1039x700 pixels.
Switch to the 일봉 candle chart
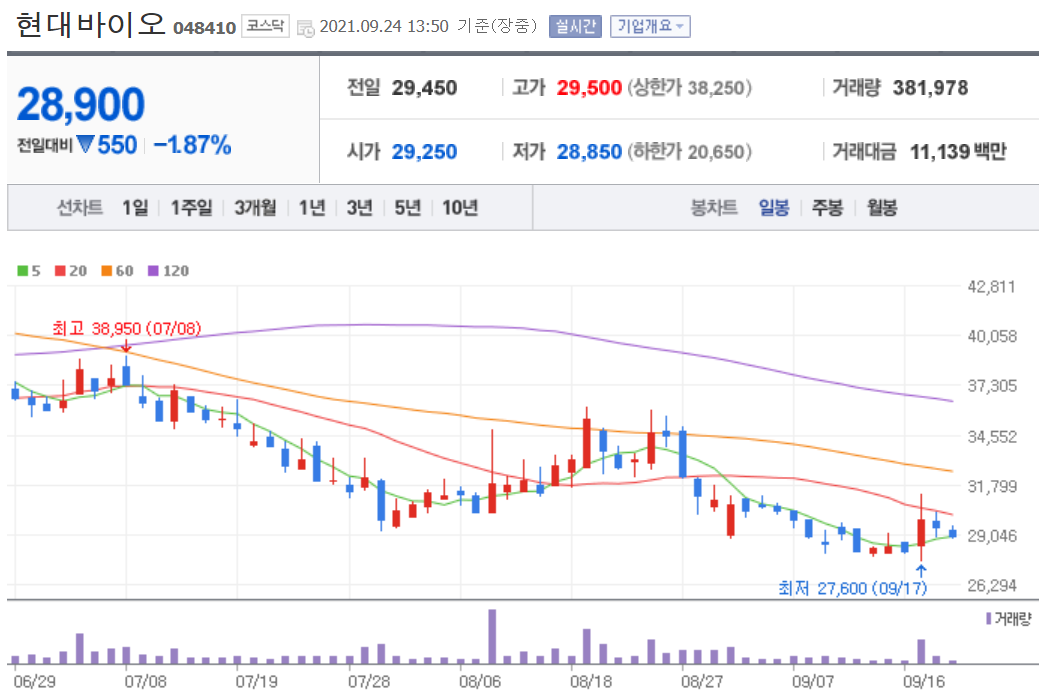774,208
